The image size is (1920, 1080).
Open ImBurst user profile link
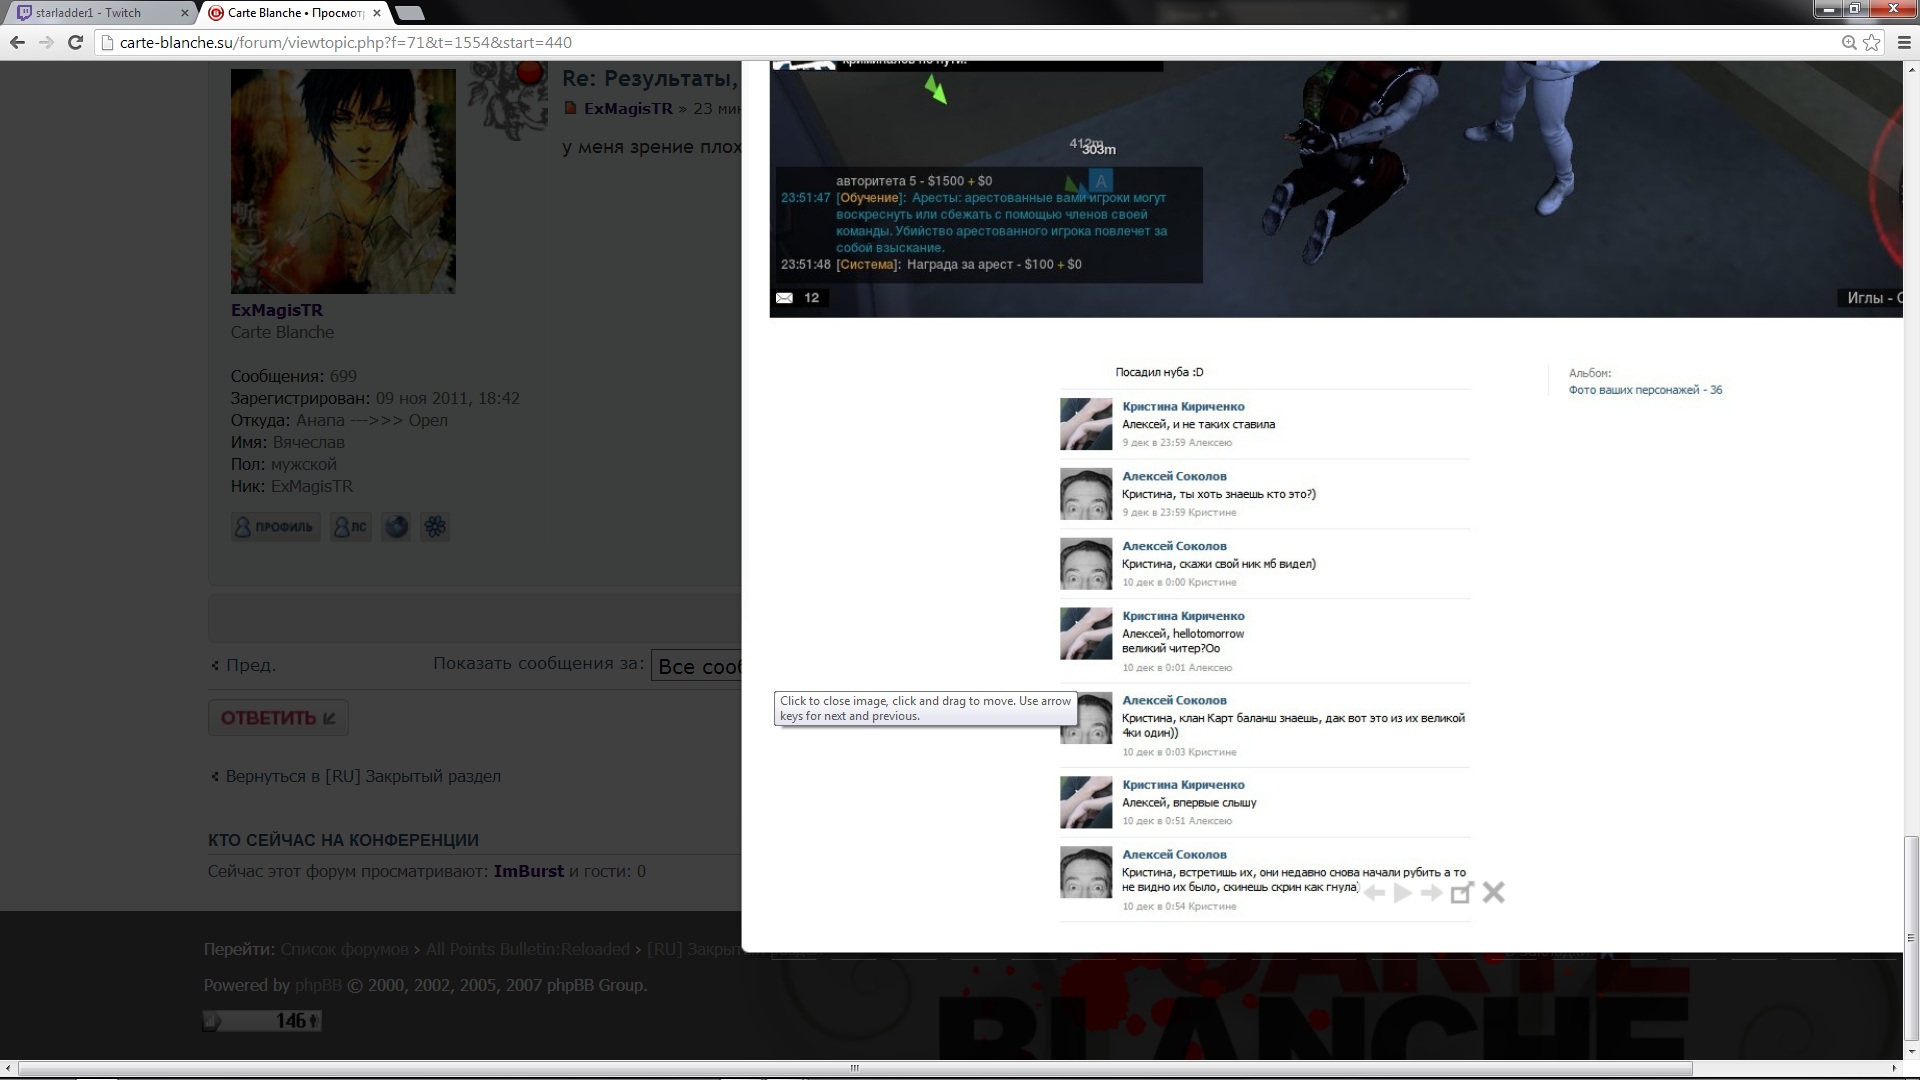click(528, 871)
